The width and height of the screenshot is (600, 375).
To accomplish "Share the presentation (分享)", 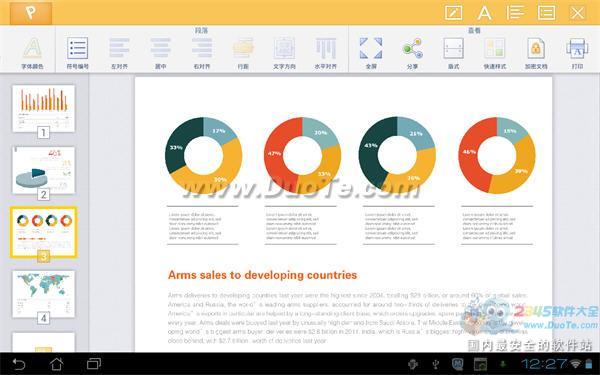I will click(x=412, y=53).
